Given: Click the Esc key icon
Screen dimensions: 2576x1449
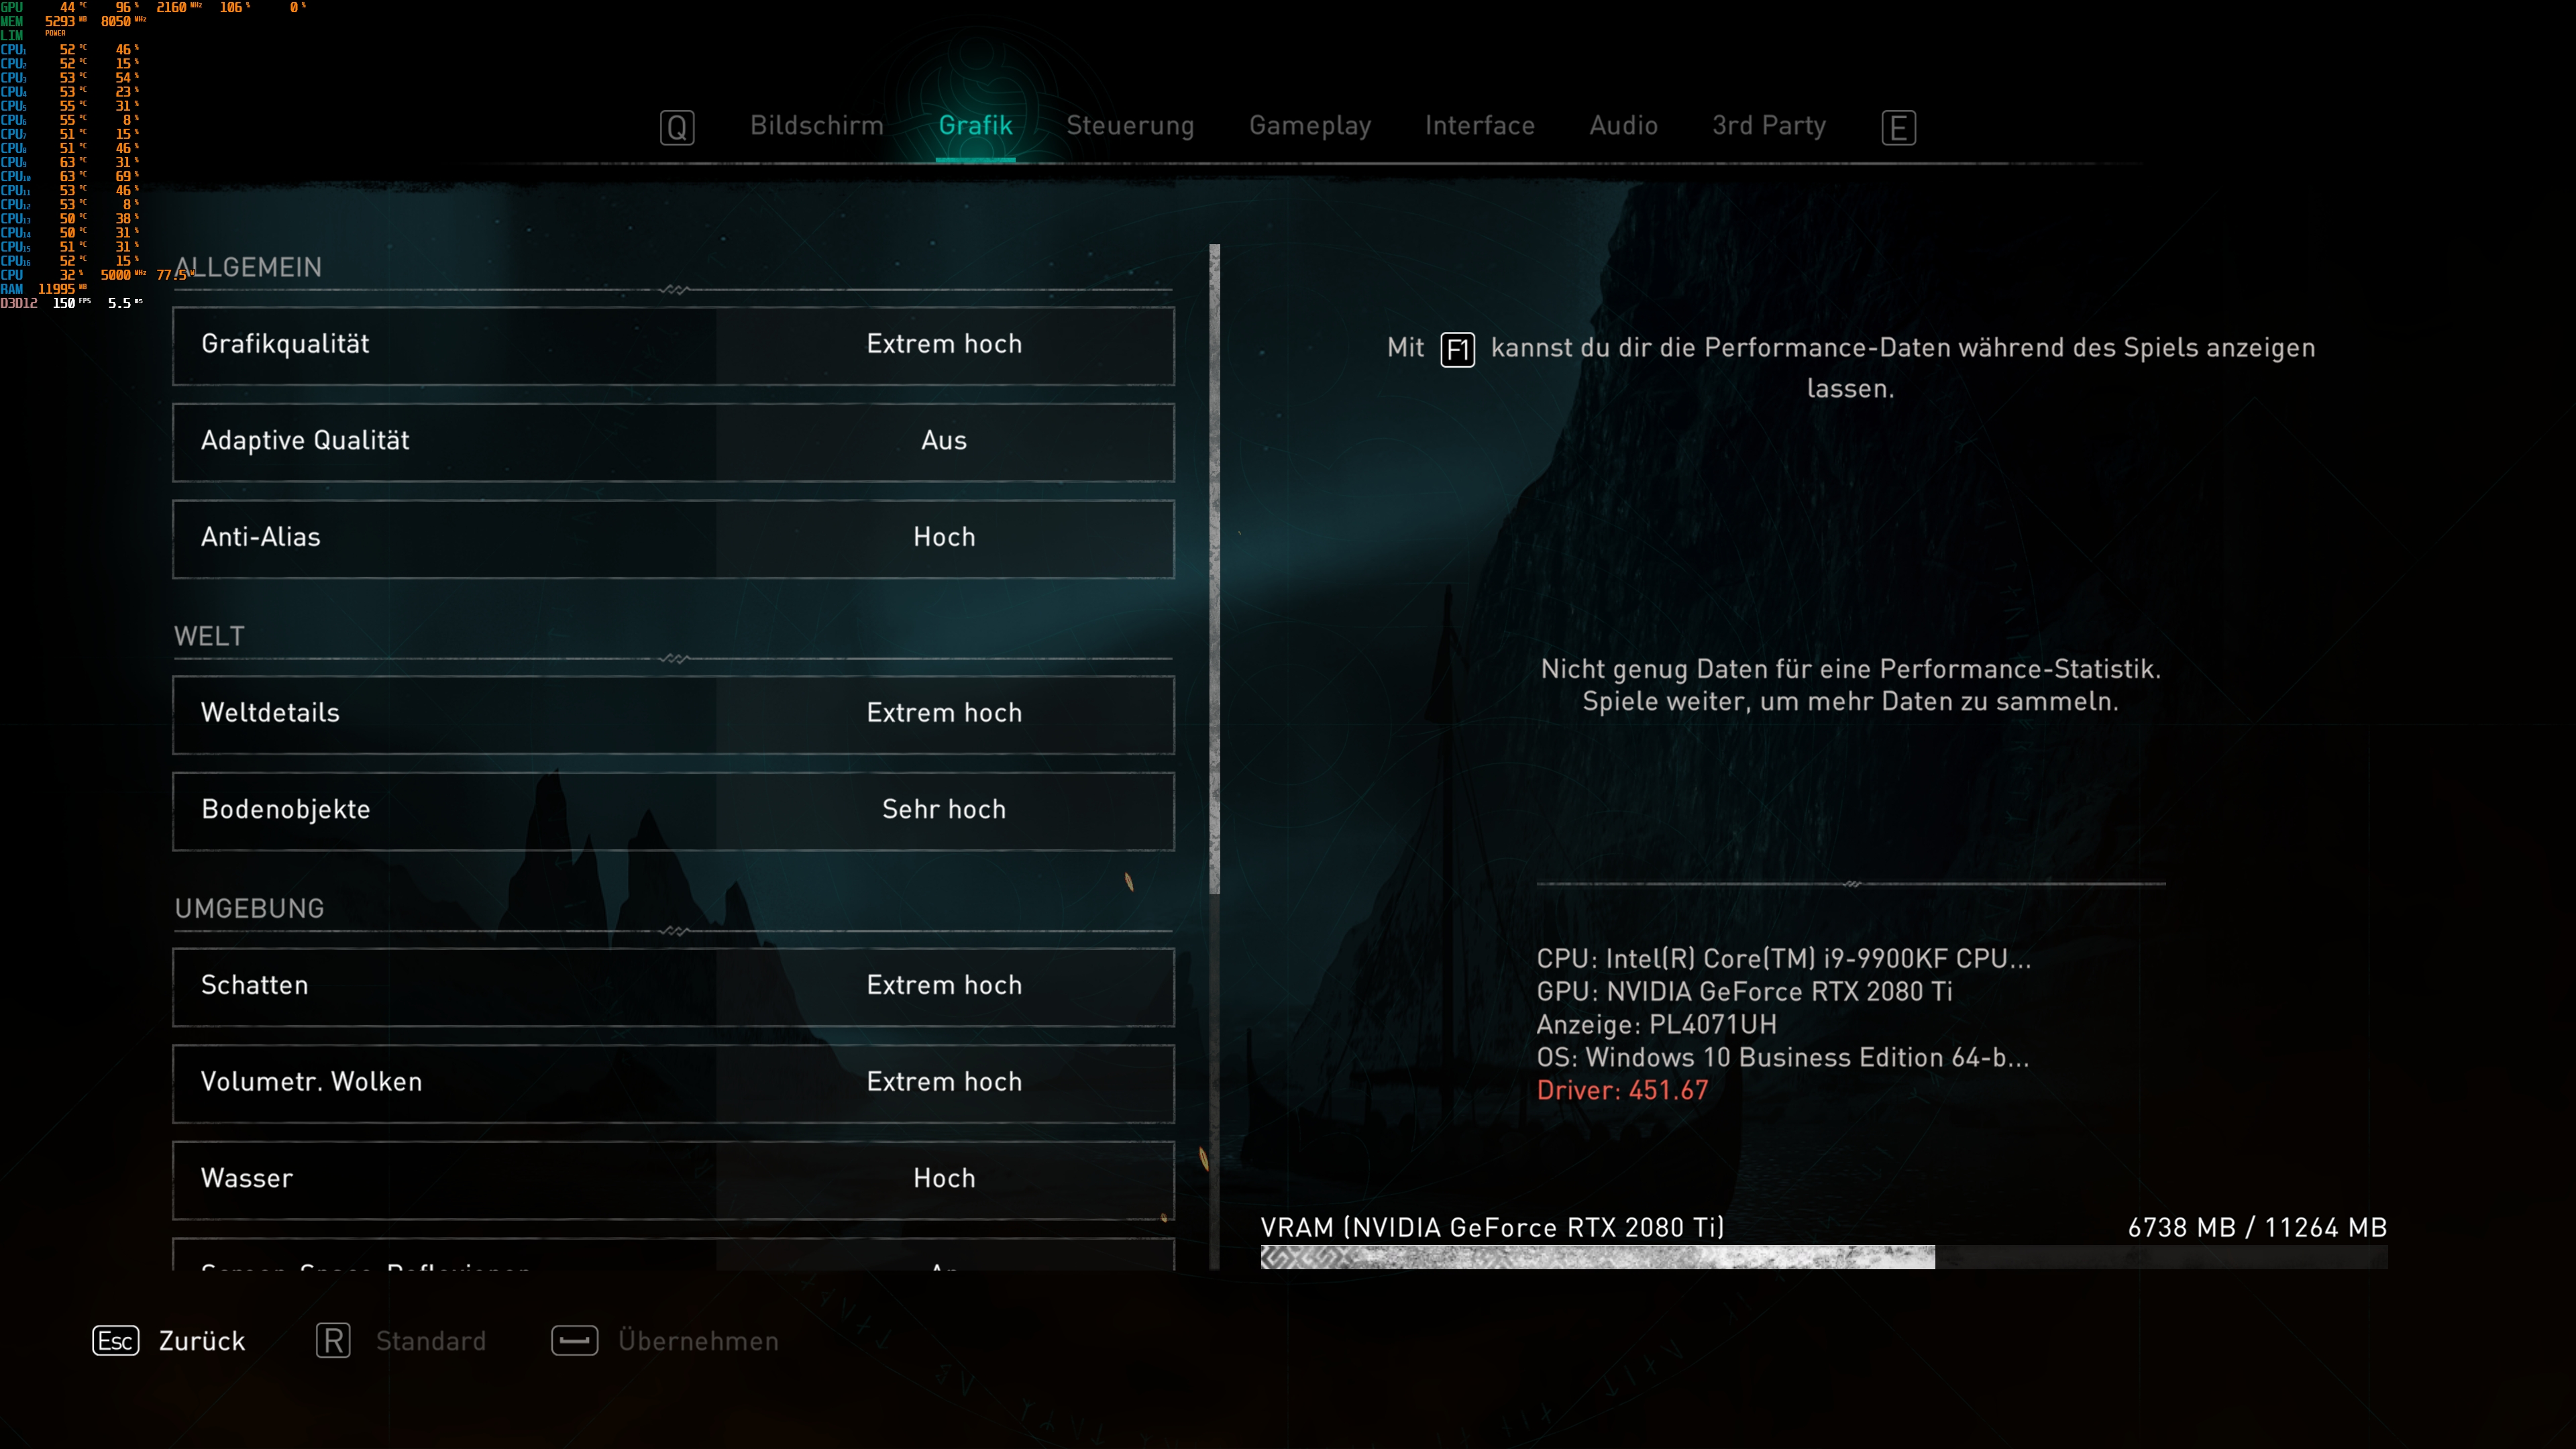Looking at the screenshot, I should tap(116, 1341).
